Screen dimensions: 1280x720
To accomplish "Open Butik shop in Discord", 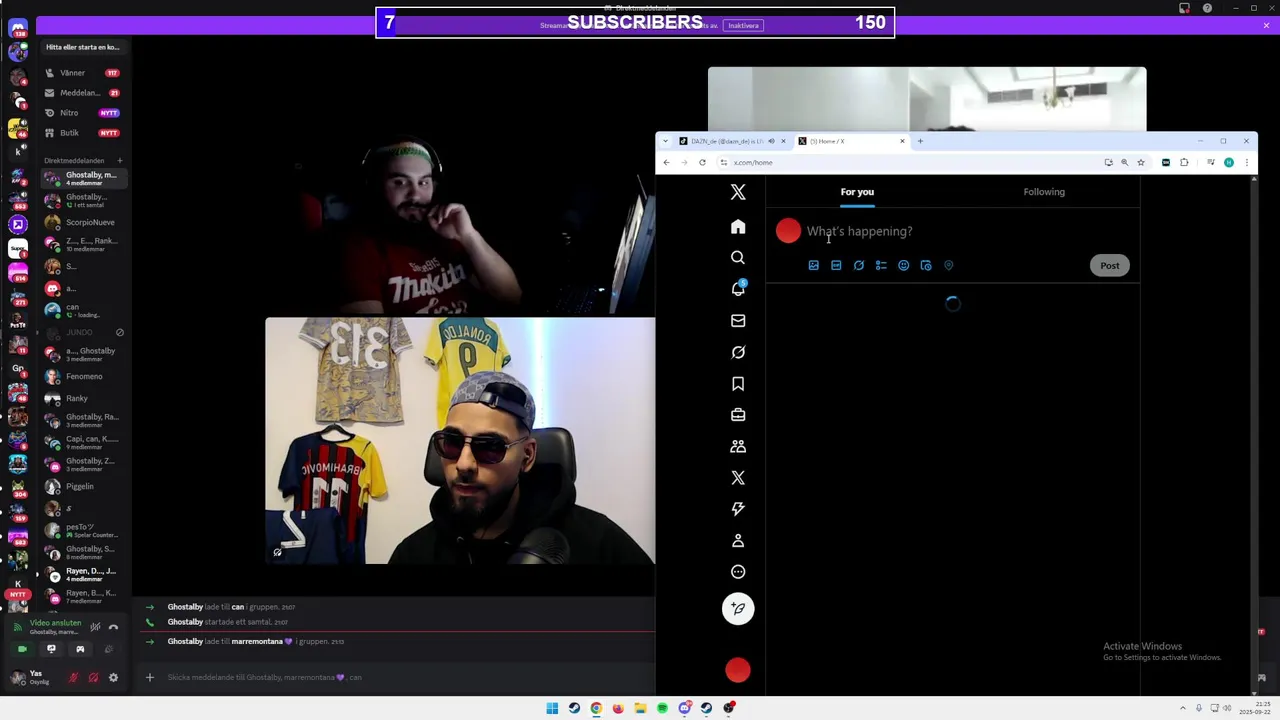I will coord(82,133).
